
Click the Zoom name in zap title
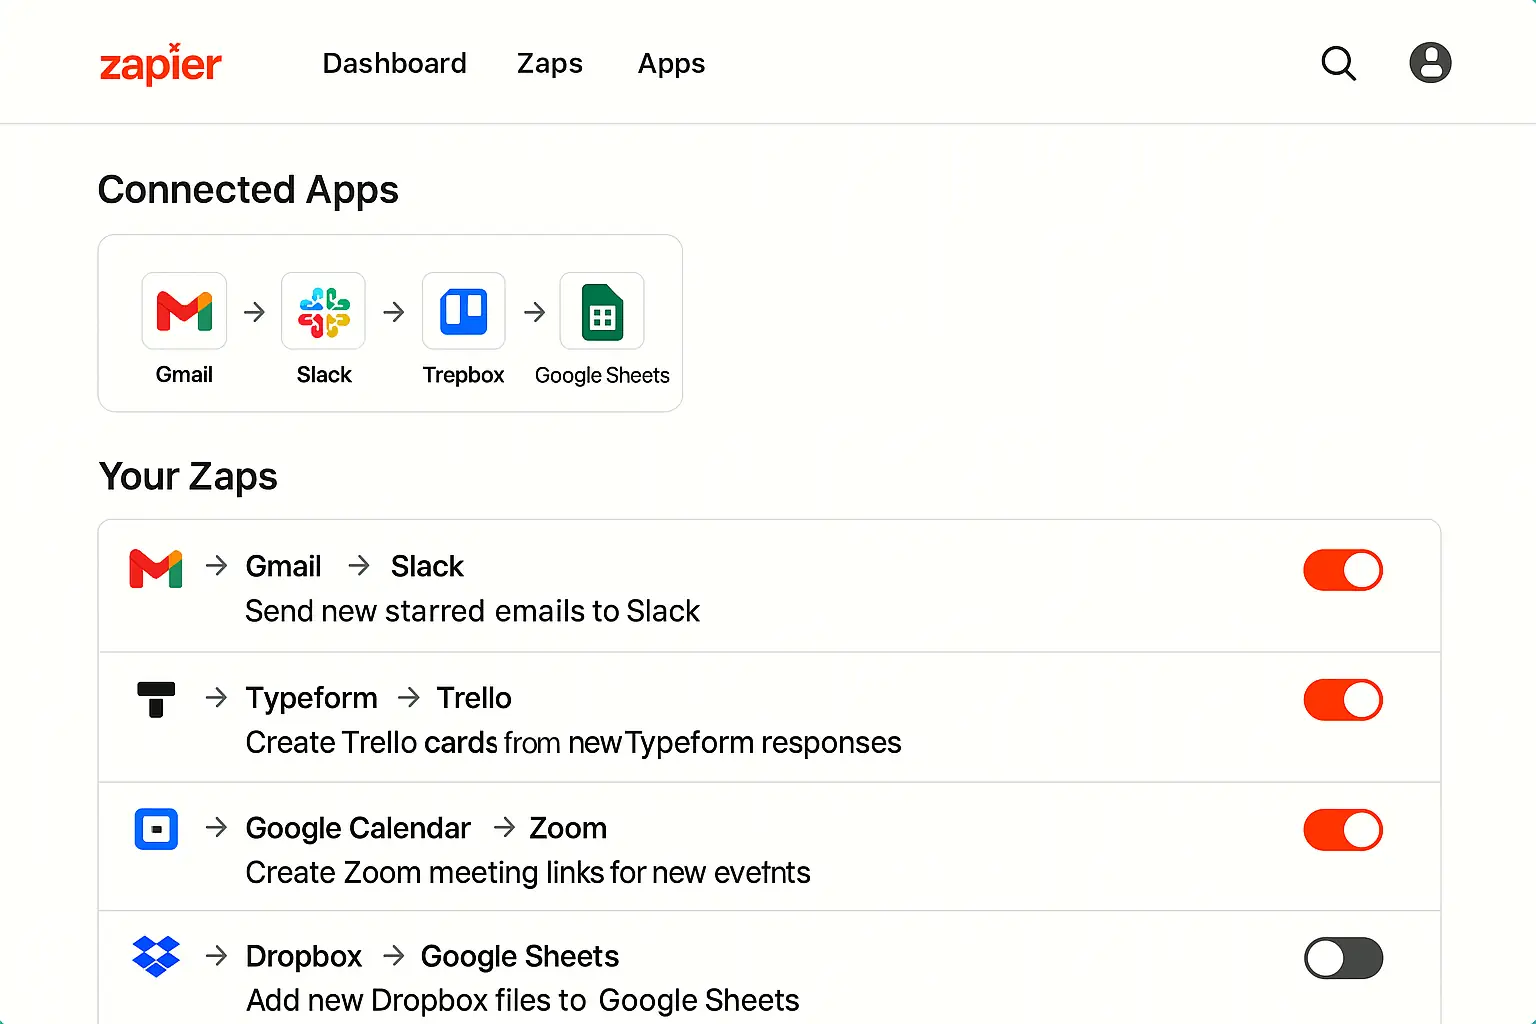(x=568, y=828)
